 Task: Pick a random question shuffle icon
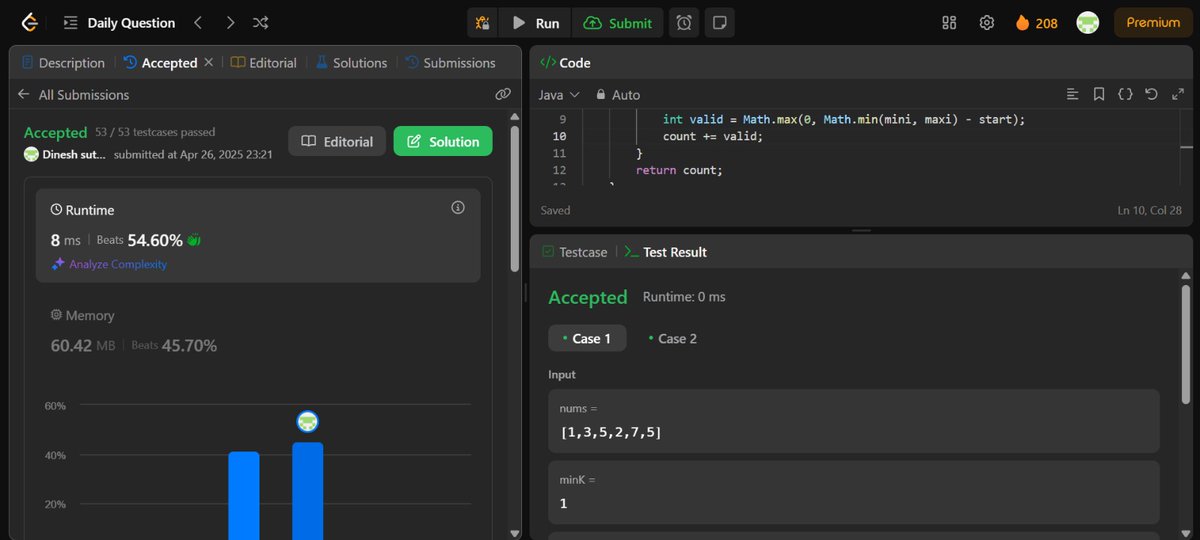pos(261,23)
